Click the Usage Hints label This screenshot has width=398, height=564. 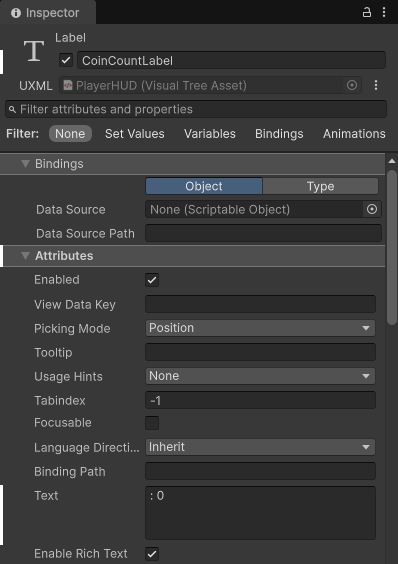coord(68,377)
